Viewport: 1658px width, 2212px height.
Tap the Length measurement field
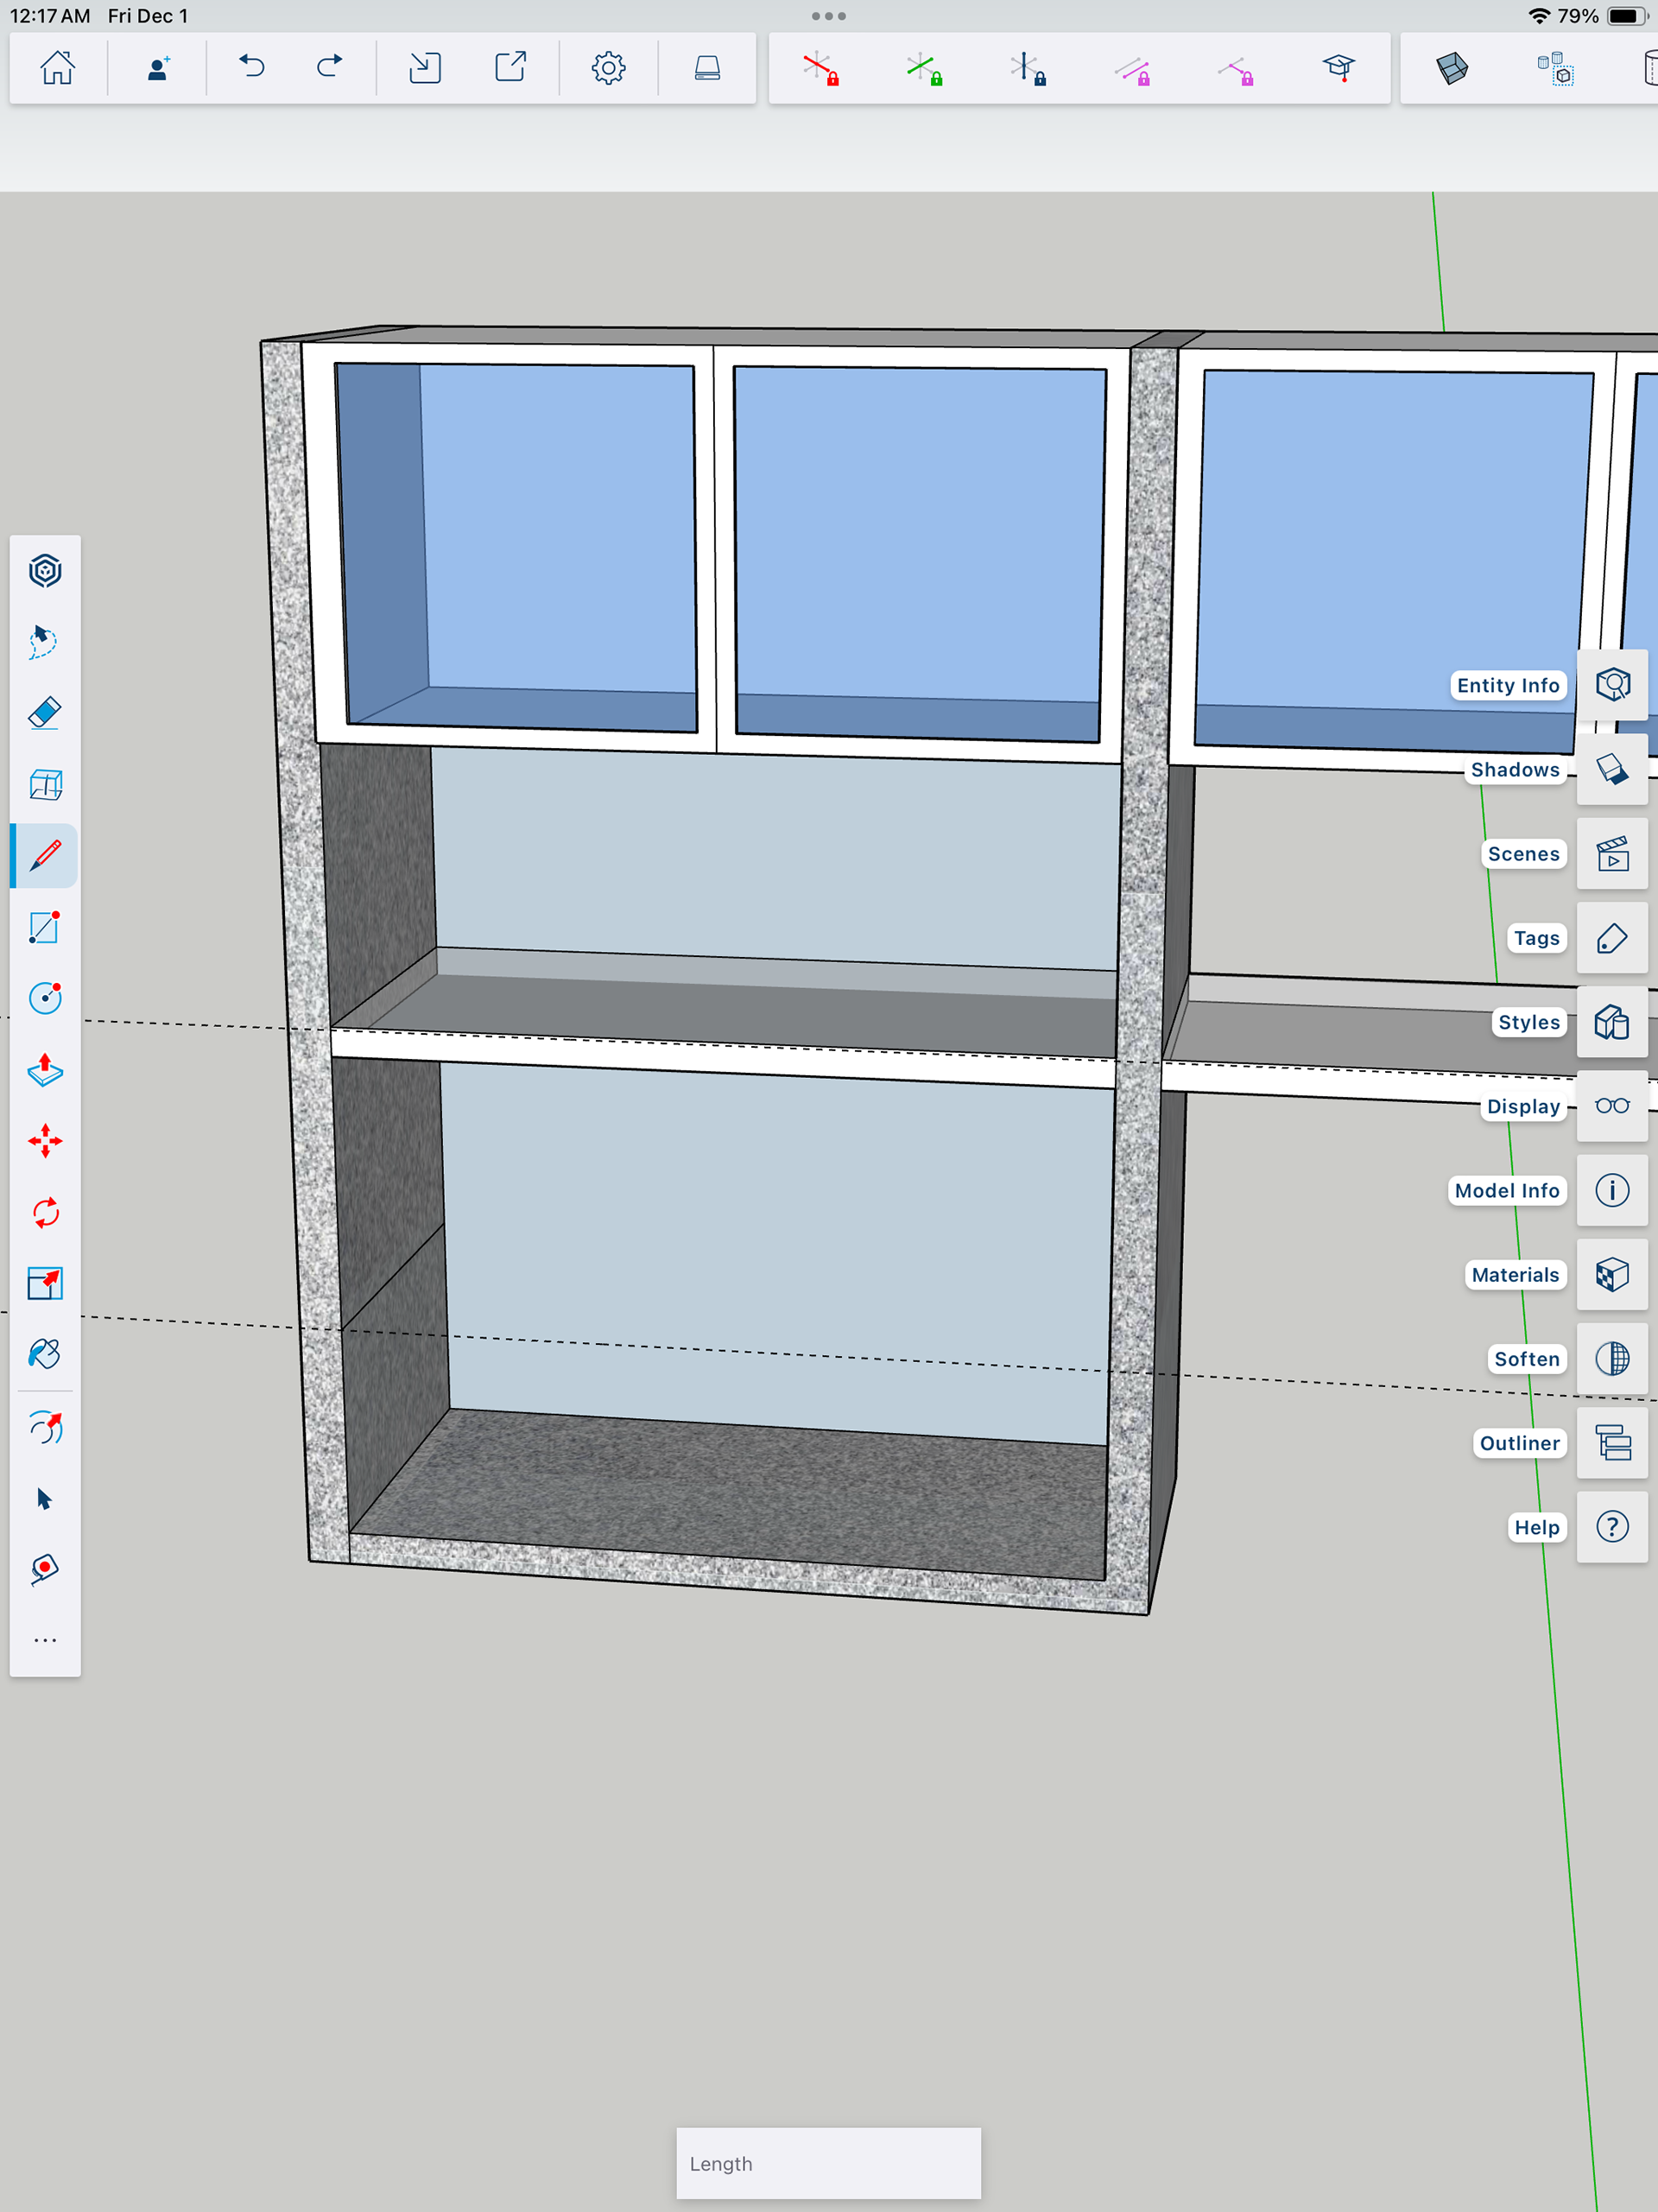828,2163
